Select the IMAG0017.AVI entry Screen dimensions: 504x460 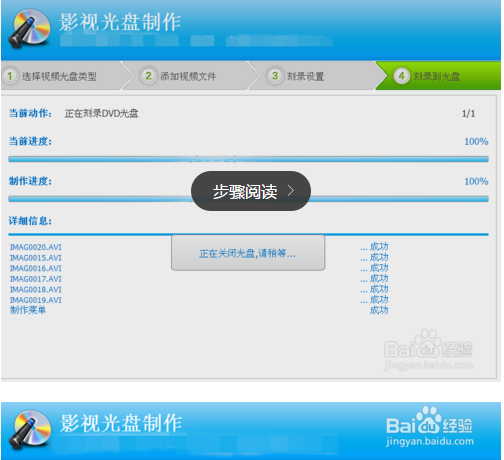tap(36, 279)
